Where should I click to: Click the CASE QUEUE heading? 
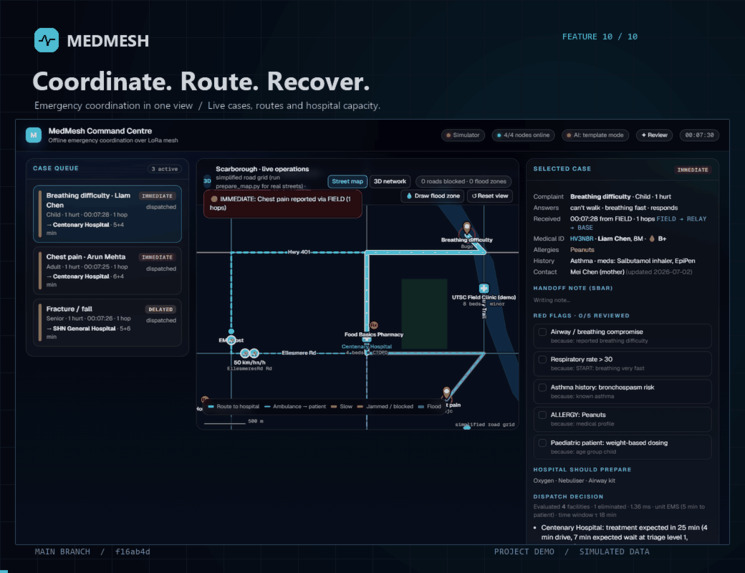(x=56, y=168)
